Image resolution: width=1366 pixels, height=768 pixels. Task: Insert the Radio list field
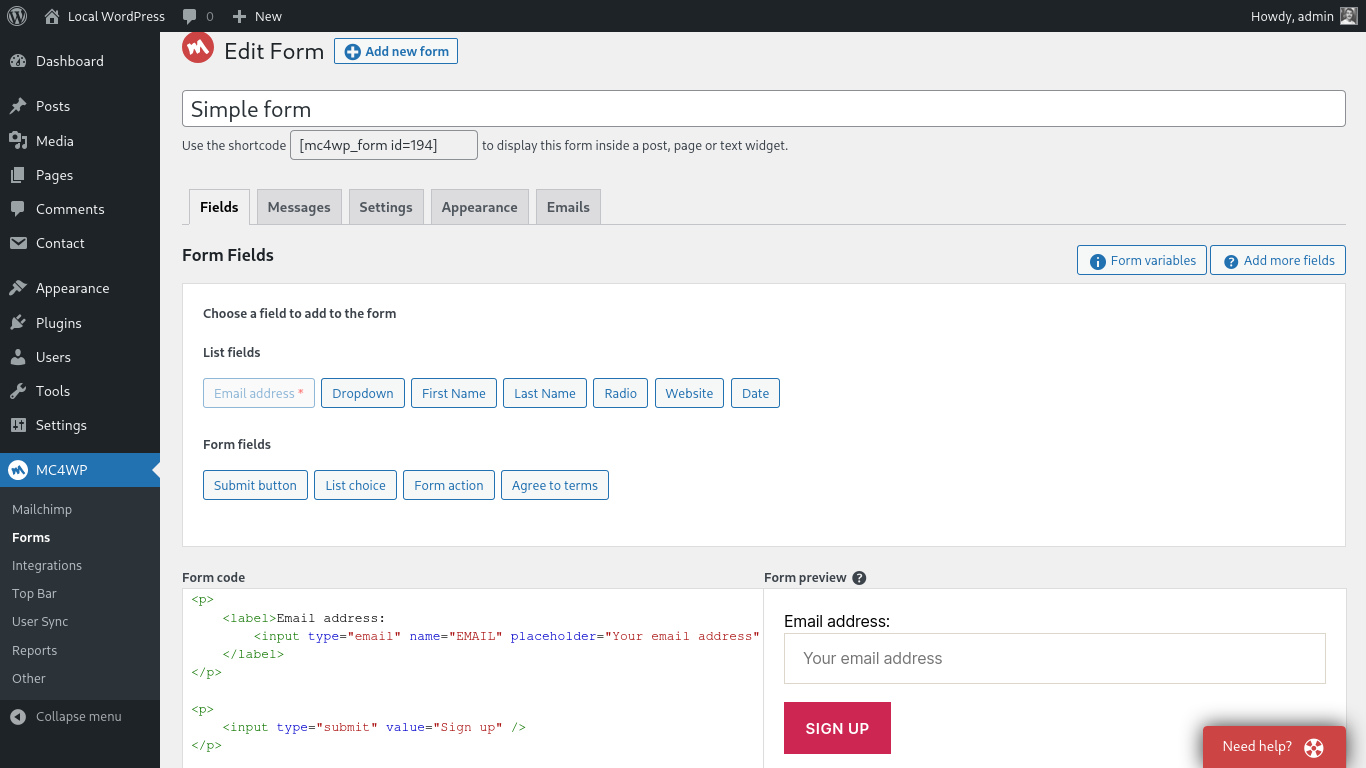(620, 393)
